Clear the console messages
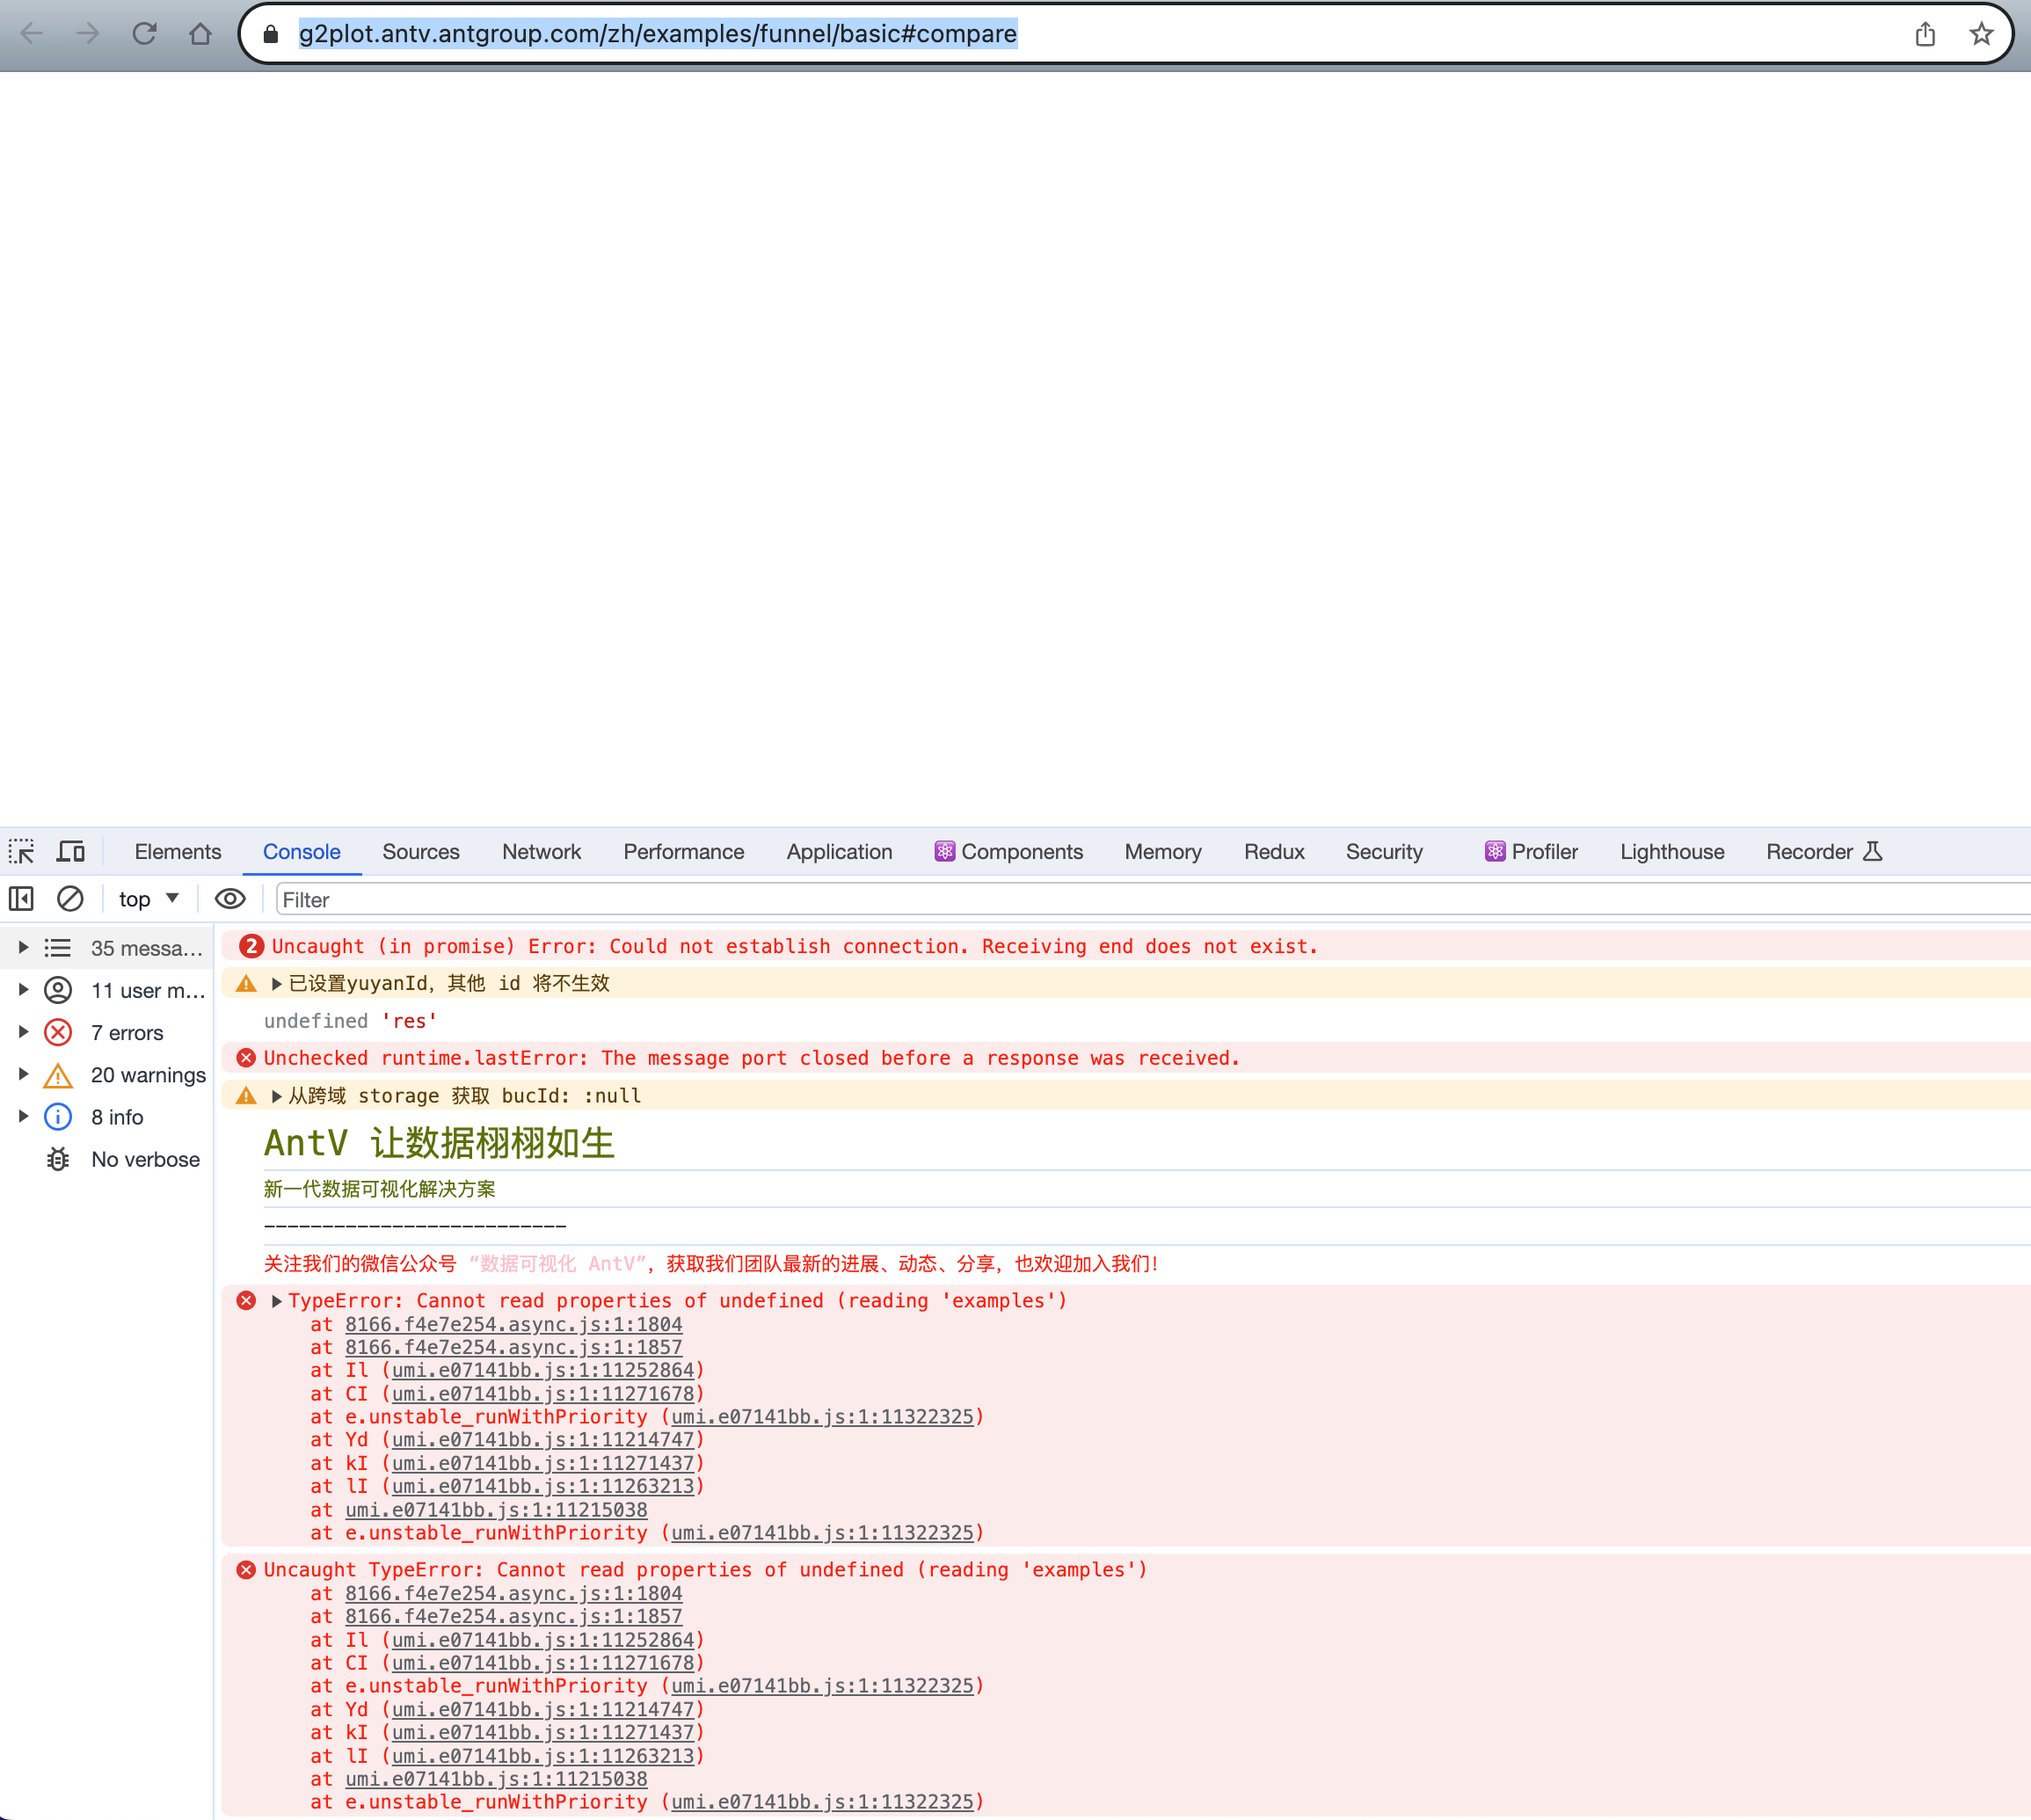2031x1820 pixels. click(70, 899)
